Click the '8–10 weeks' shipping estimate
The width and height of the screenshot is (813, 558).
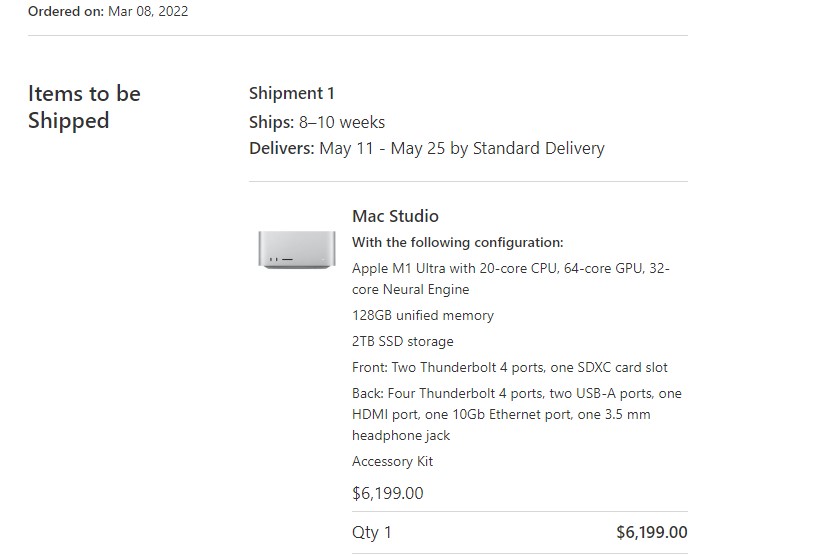pyautogui.click(x=341, y=122)
